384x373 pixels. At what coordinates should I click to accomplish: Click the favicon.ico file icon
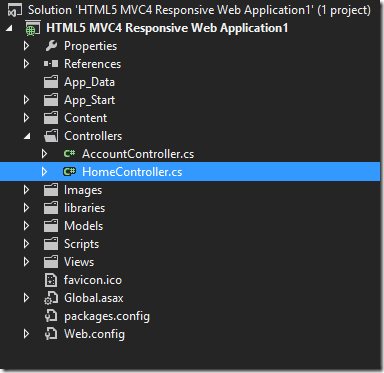tap(51, 280)
